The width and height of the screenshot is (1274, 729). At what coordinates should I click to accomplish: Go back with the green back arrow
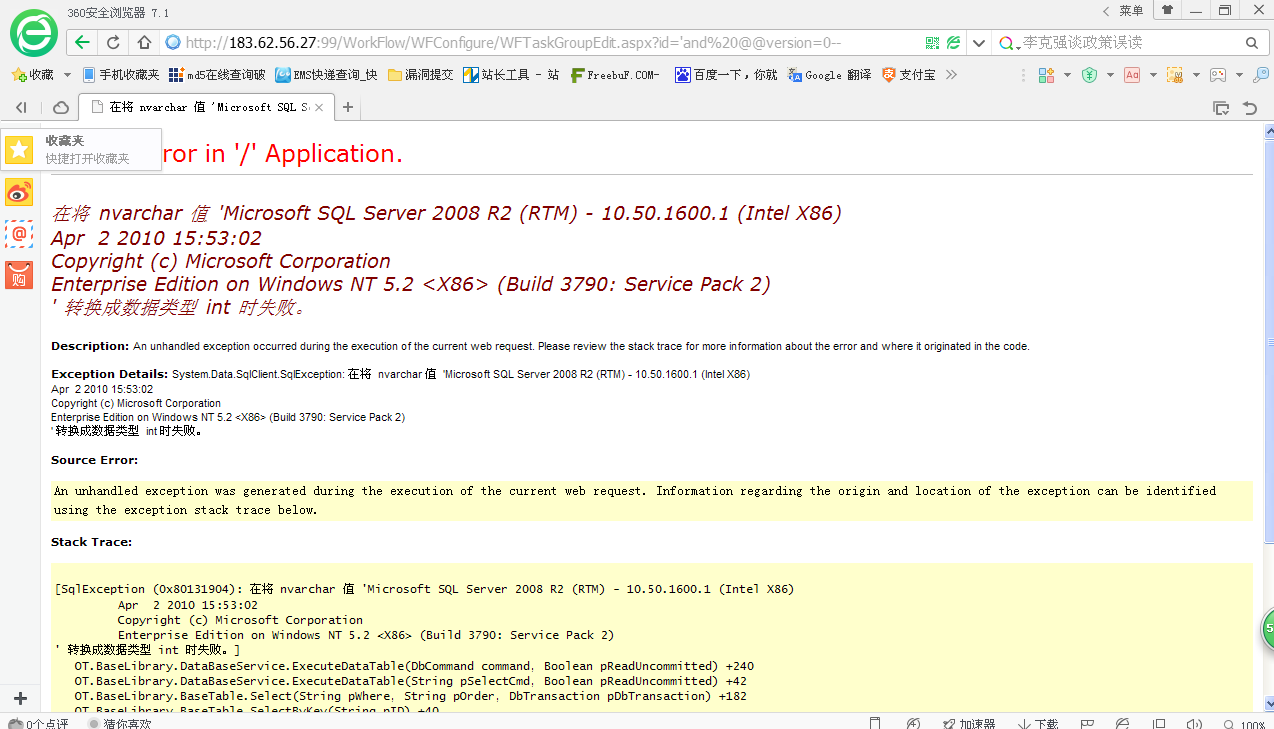(82, 43)
